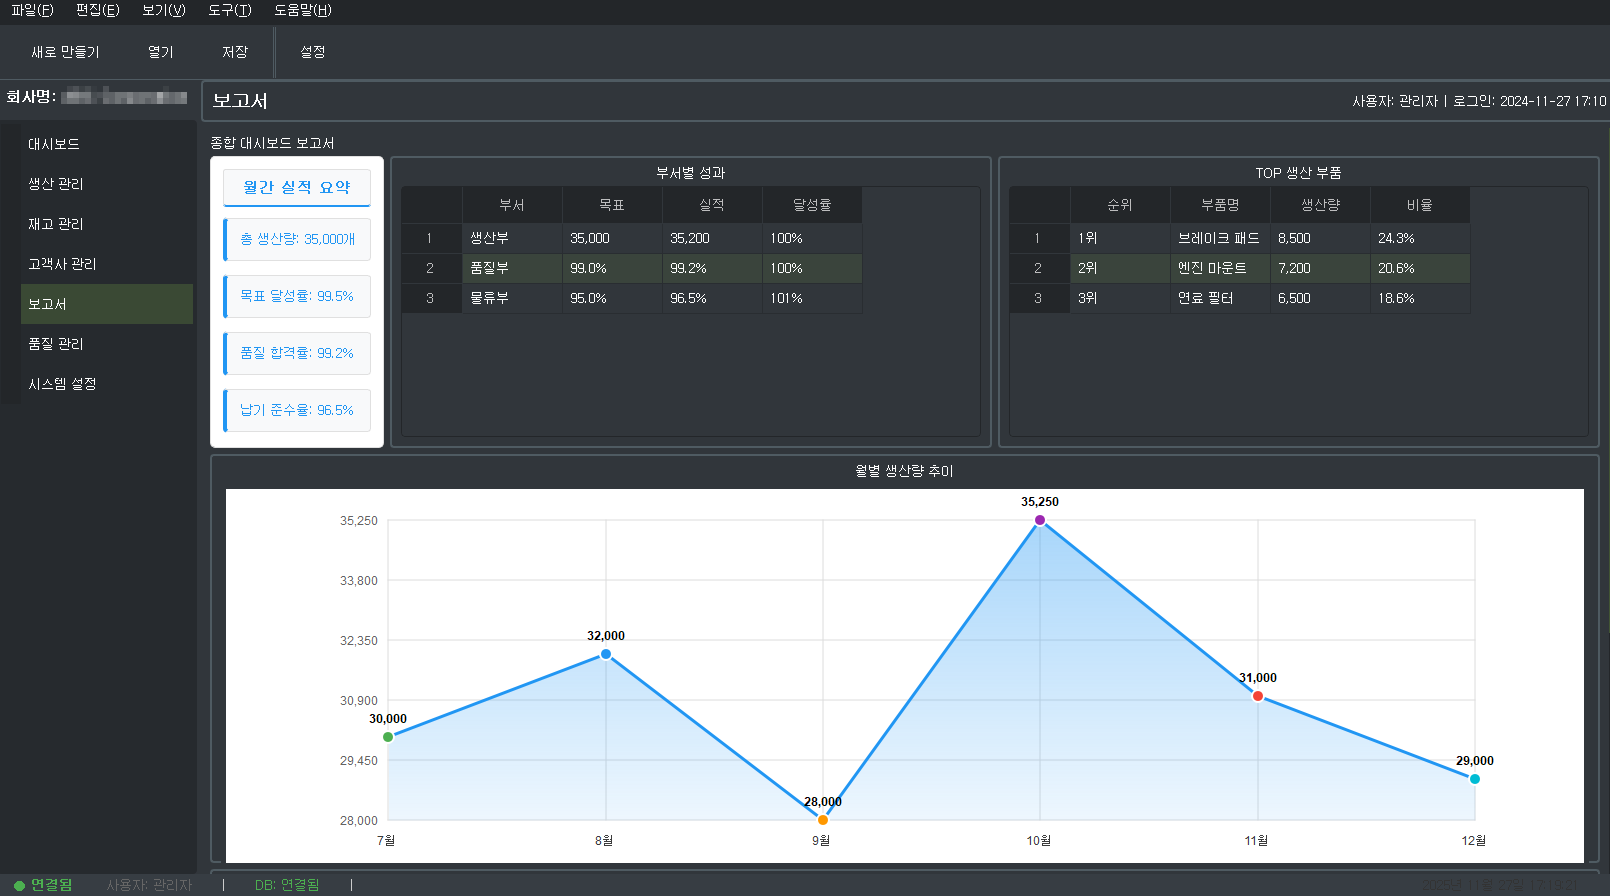
Task: Click the 월간 실적 요약 button
Action: [x=297, y=187]
